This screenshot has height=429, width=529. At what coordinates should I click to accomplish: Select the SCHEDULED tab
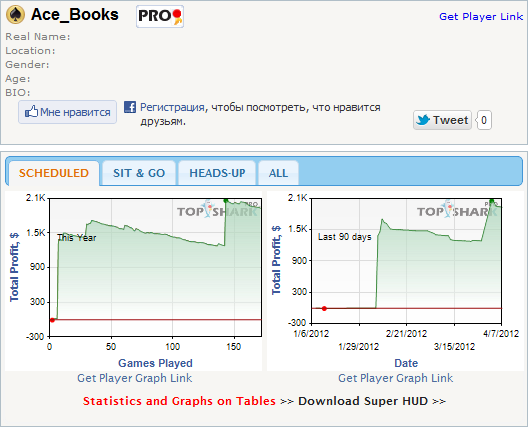(54, 173)
